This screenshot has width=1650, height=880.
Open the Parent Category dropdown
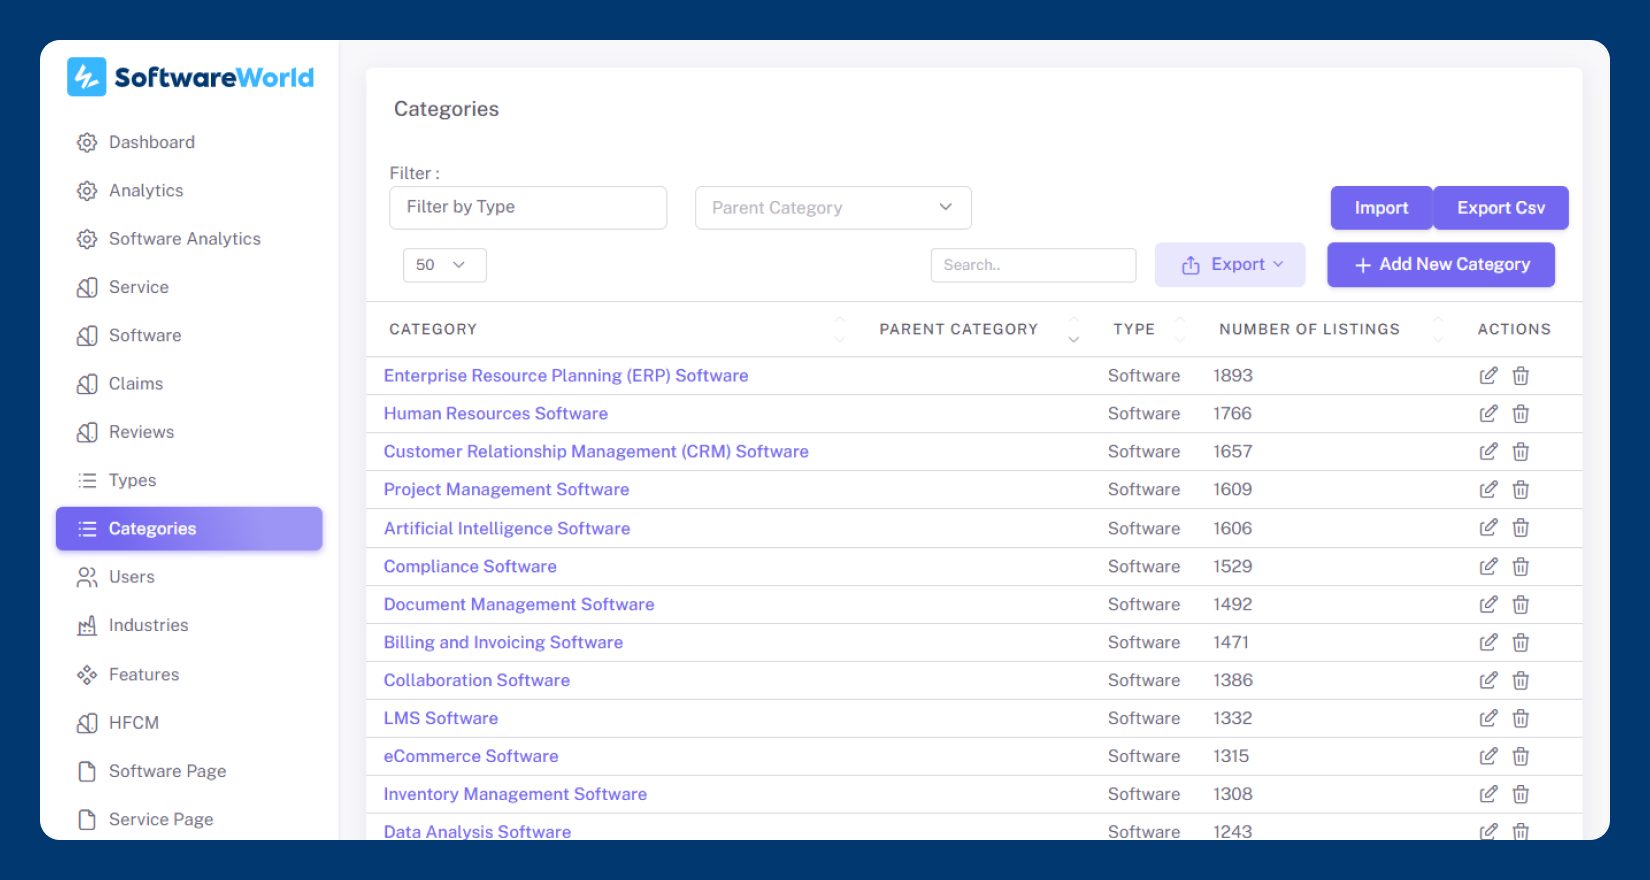tap(832, 208)
